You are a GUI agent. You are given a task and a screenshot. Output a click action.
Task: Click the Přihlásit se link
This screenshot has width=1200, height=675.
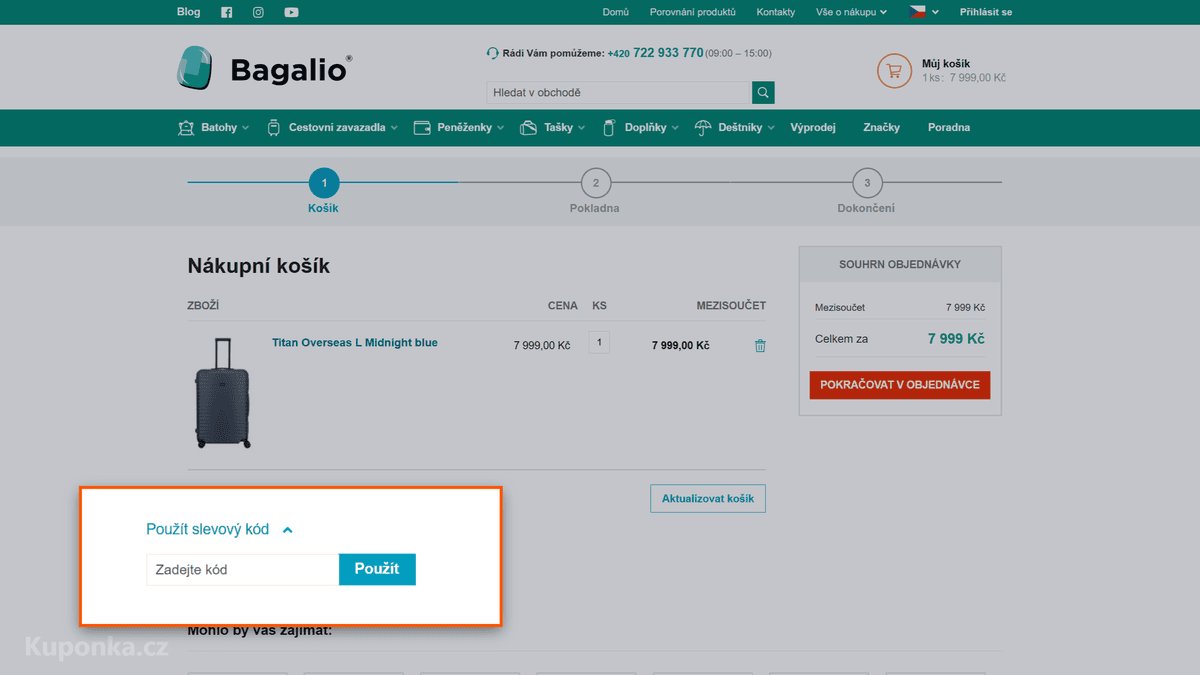(x=986, y=12)
